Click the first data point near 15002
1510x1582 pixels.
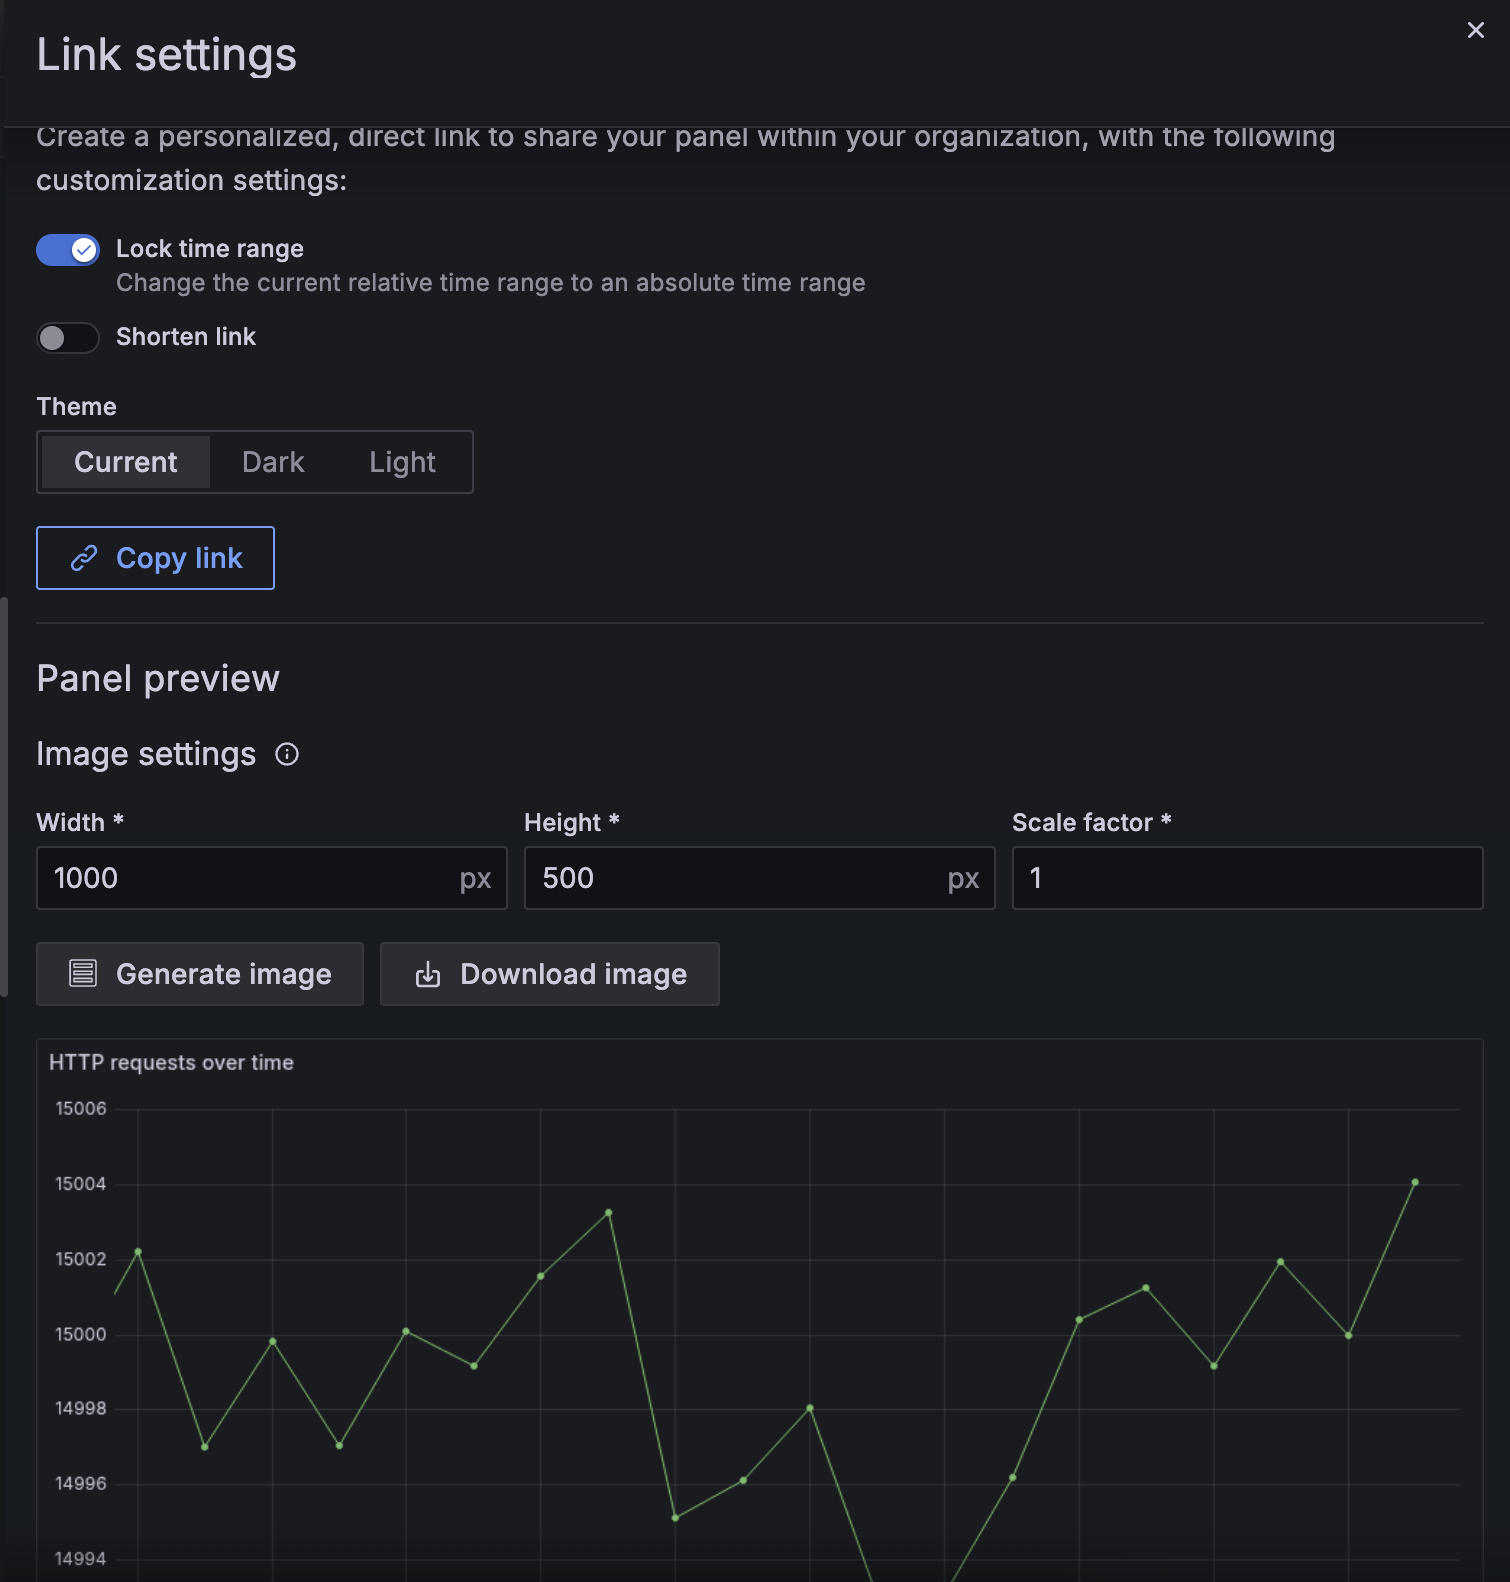138,1251
